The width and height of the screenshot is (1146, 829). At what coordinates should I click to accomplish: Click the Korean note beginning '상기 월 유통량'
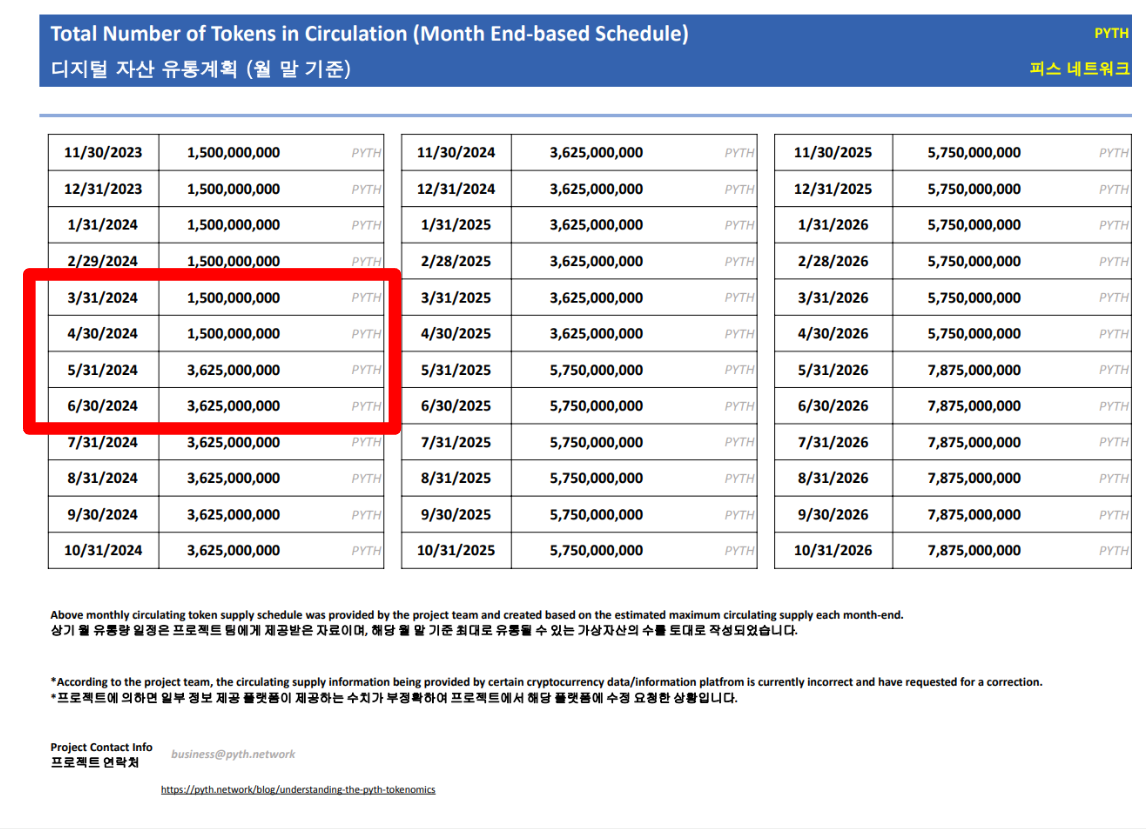tap(424, 630)
